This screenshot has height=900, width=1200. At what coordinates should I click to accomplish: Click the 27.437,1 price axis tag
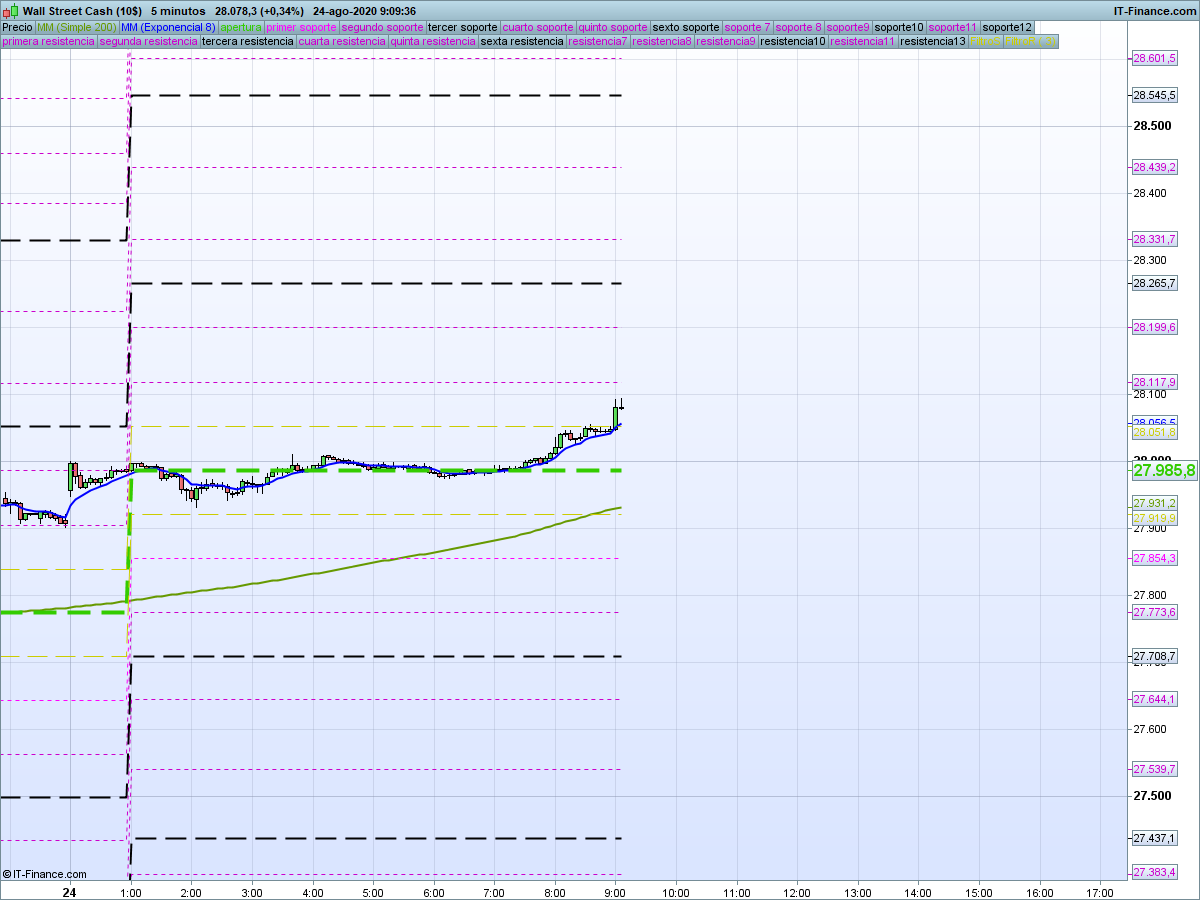pyautogui.click(x=1154, y=838)
